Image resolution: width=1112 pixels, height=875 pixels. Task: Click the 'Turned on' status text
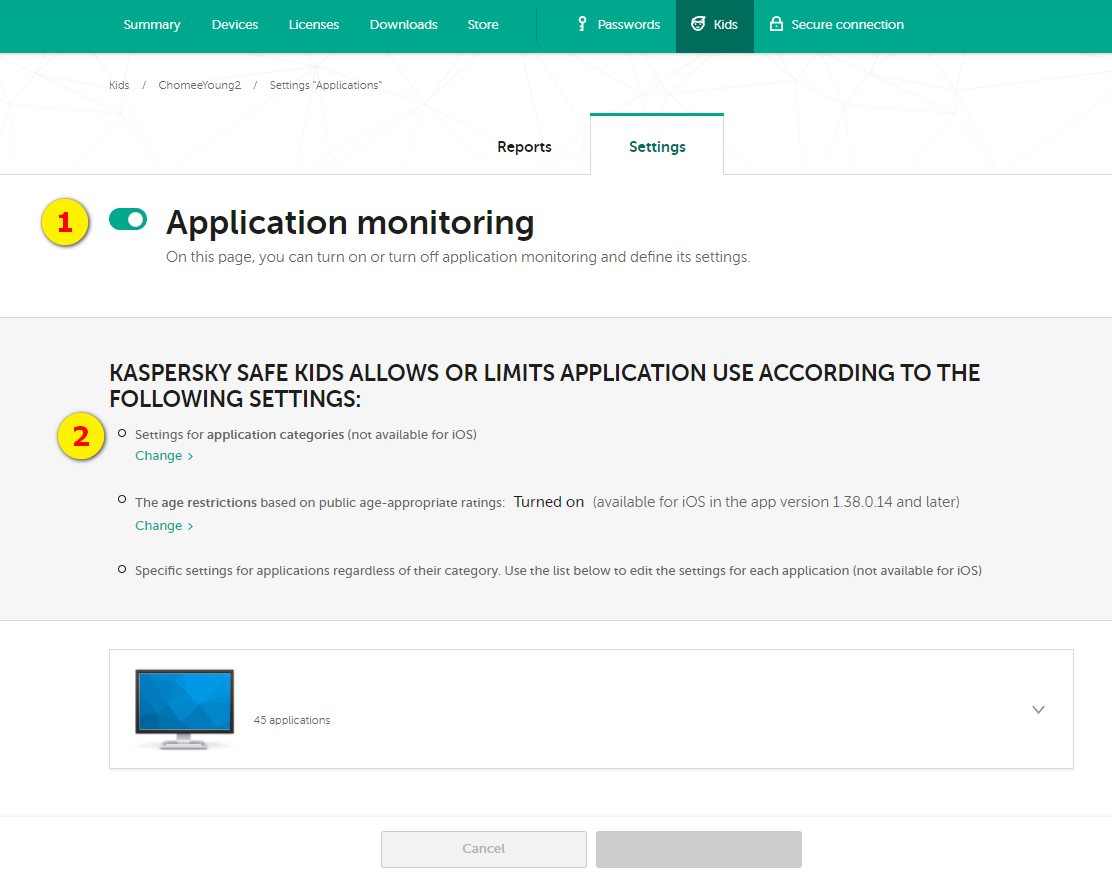pos(549,502)
